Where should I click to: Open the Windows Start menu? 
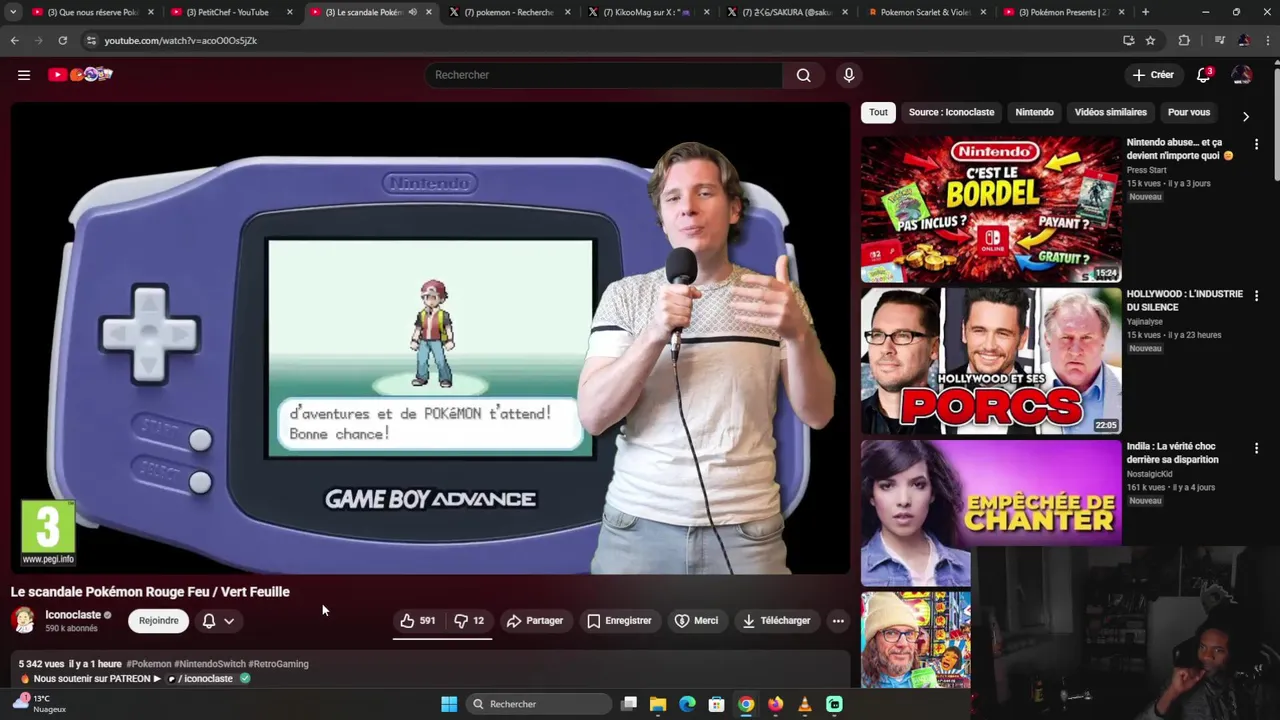(x=449, y=704)
